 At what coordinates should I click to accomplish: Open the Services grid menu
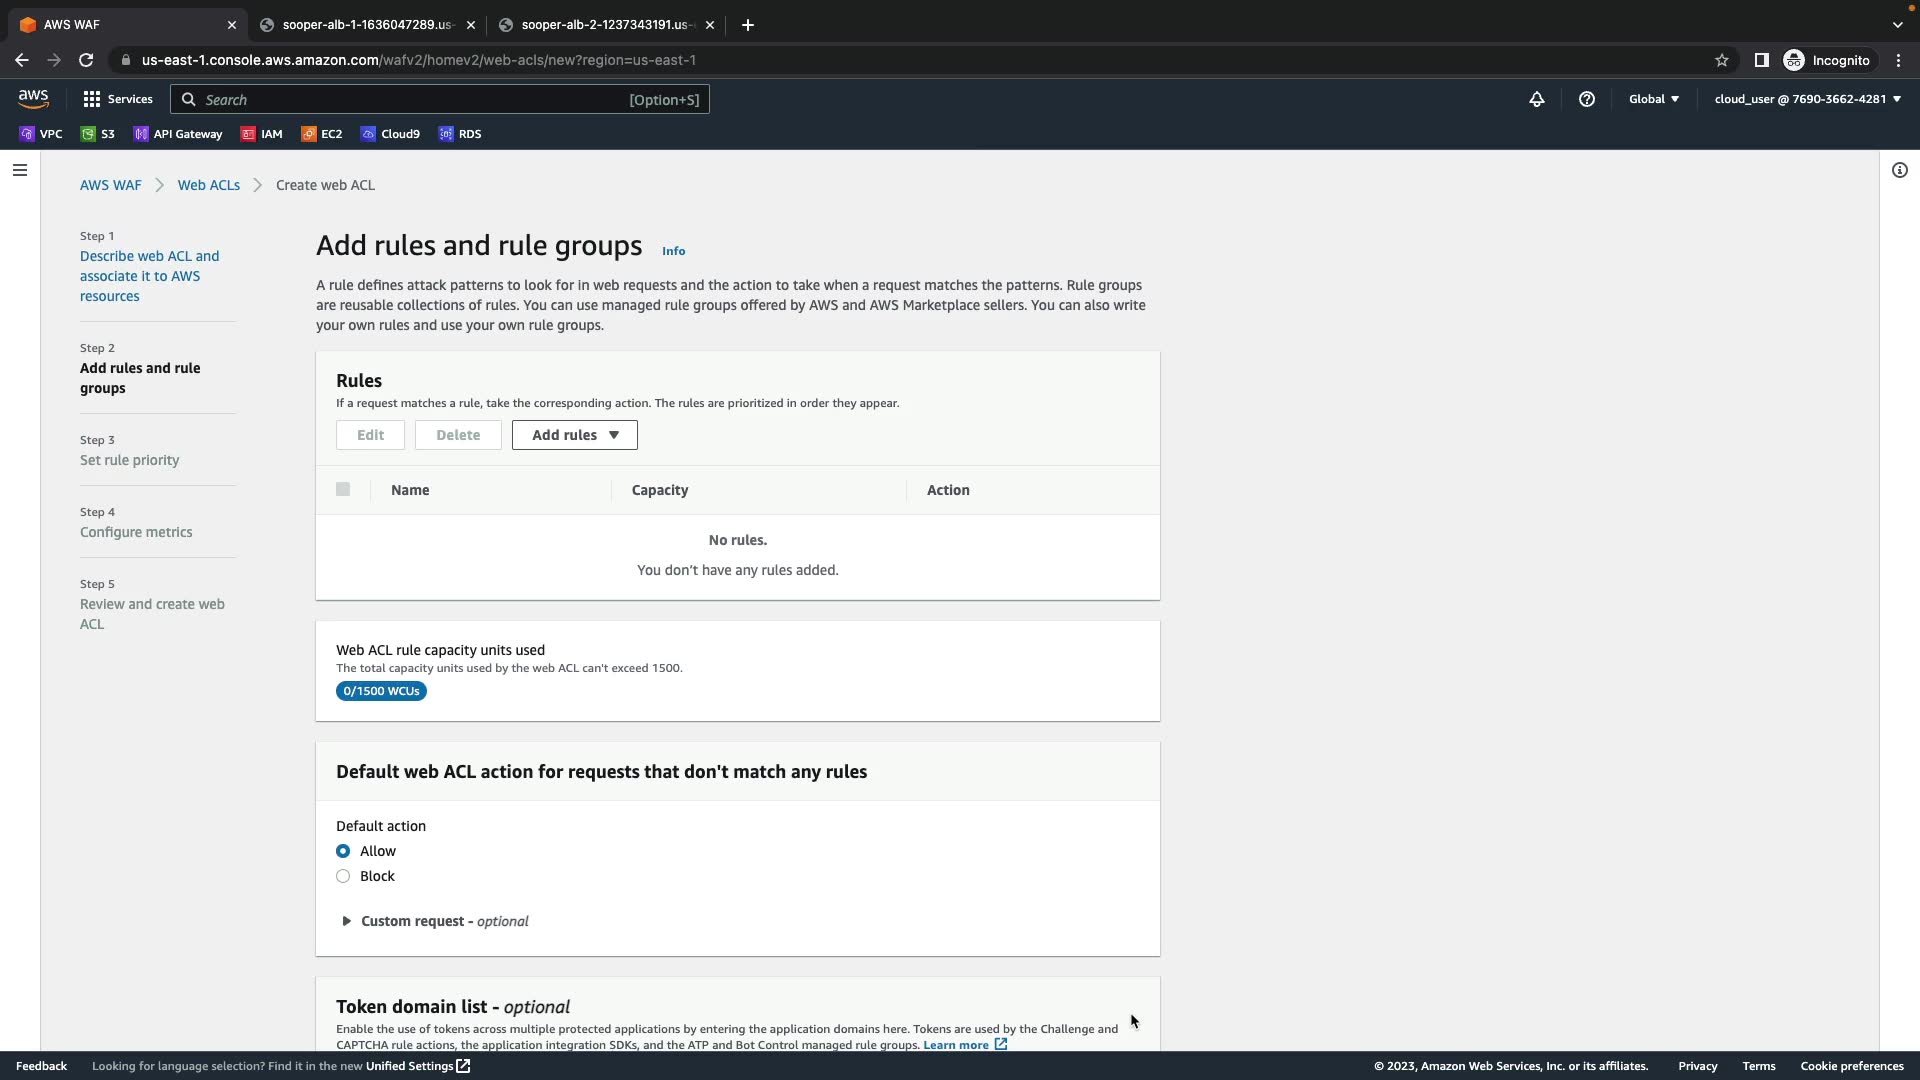coord(118,99)
